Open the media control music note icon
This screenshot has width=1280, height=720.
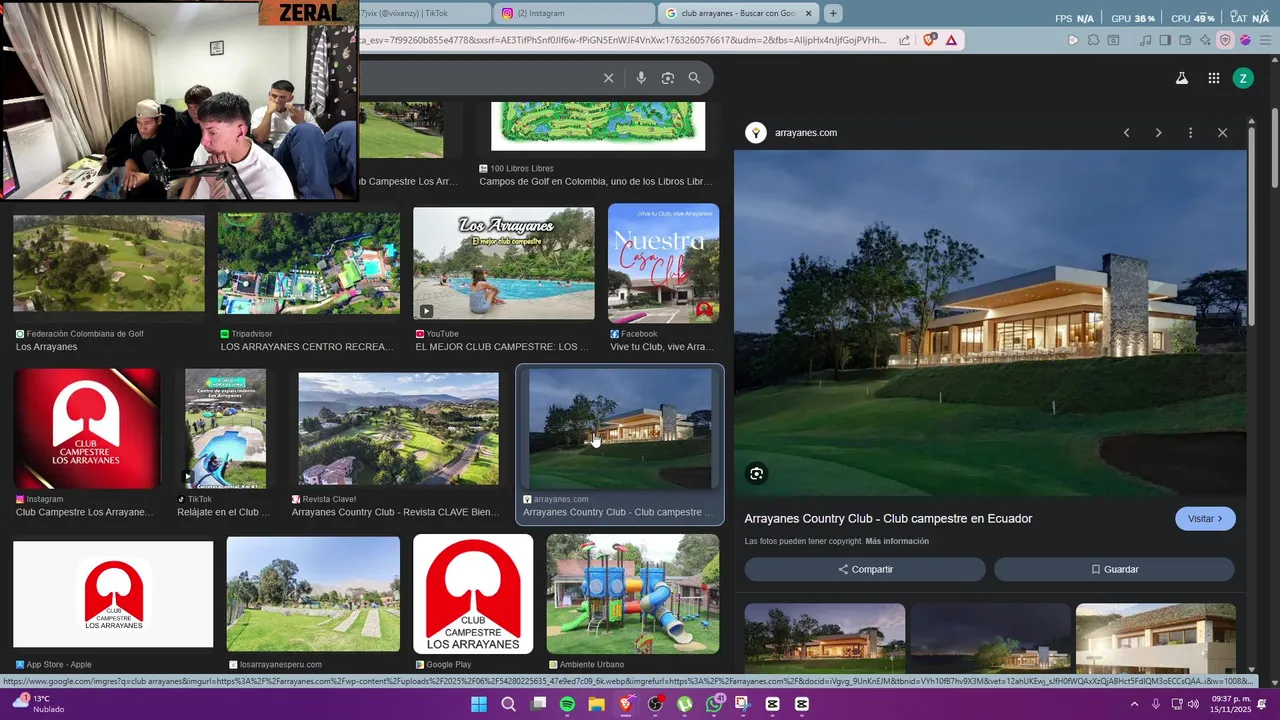pyautogui.click(x=1144, y=40)
